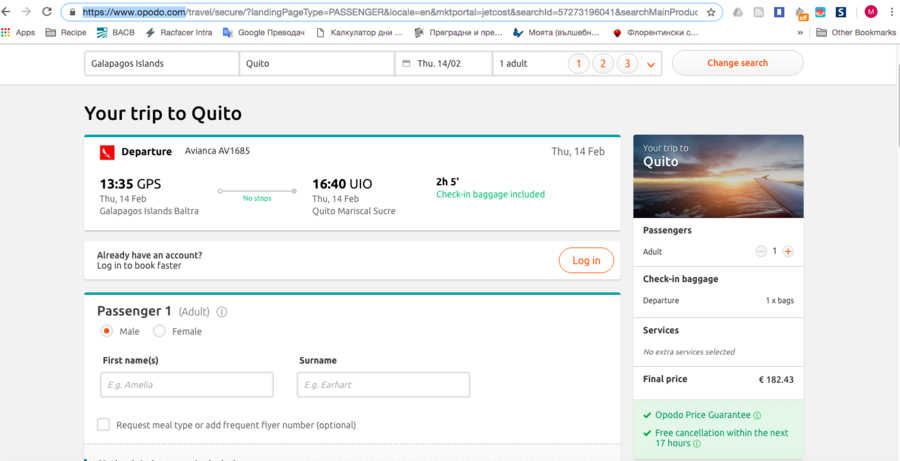The width and height of the screenshot is (900, 461).
Task: Click the extension icon with the orange off badge
Action: pos(802,13)
